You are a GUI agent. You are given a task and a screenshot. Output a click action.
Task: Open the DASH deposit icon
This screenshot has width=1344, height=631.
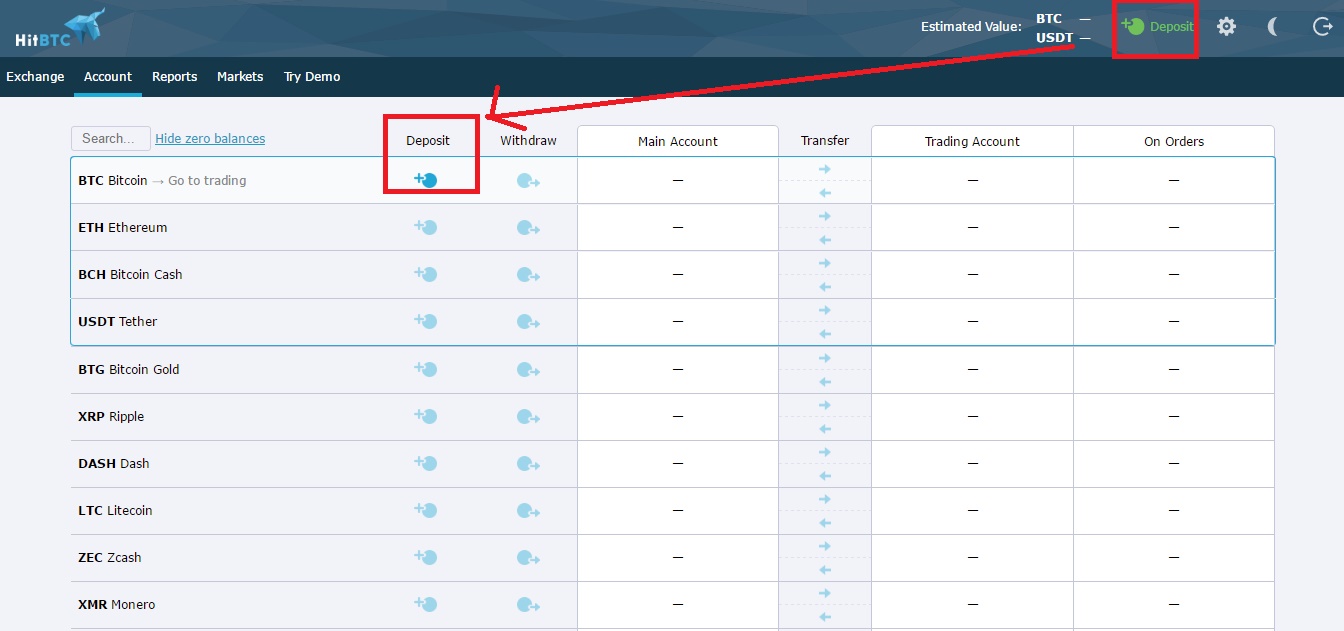(x=426, y=463)
